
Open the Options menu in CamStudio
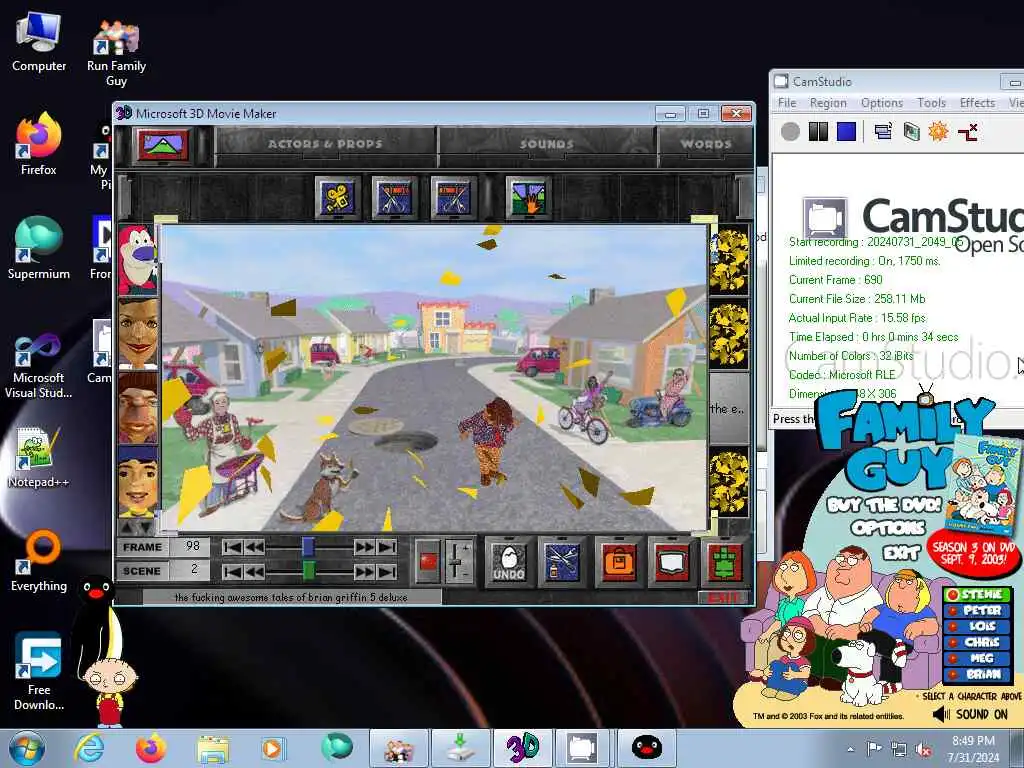882,103
